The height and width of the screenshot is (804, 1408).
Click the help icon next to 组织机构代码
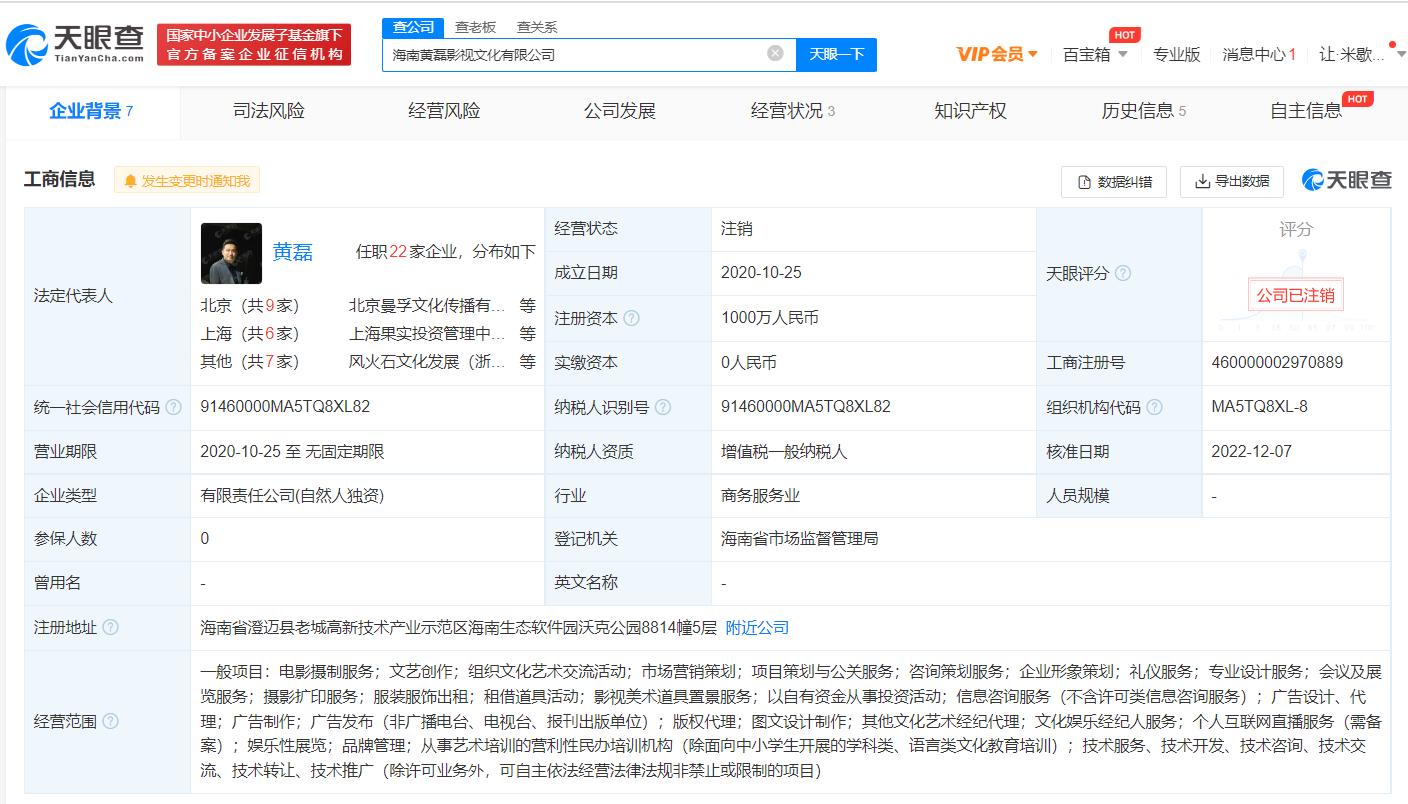click(x=1154, y=407)
